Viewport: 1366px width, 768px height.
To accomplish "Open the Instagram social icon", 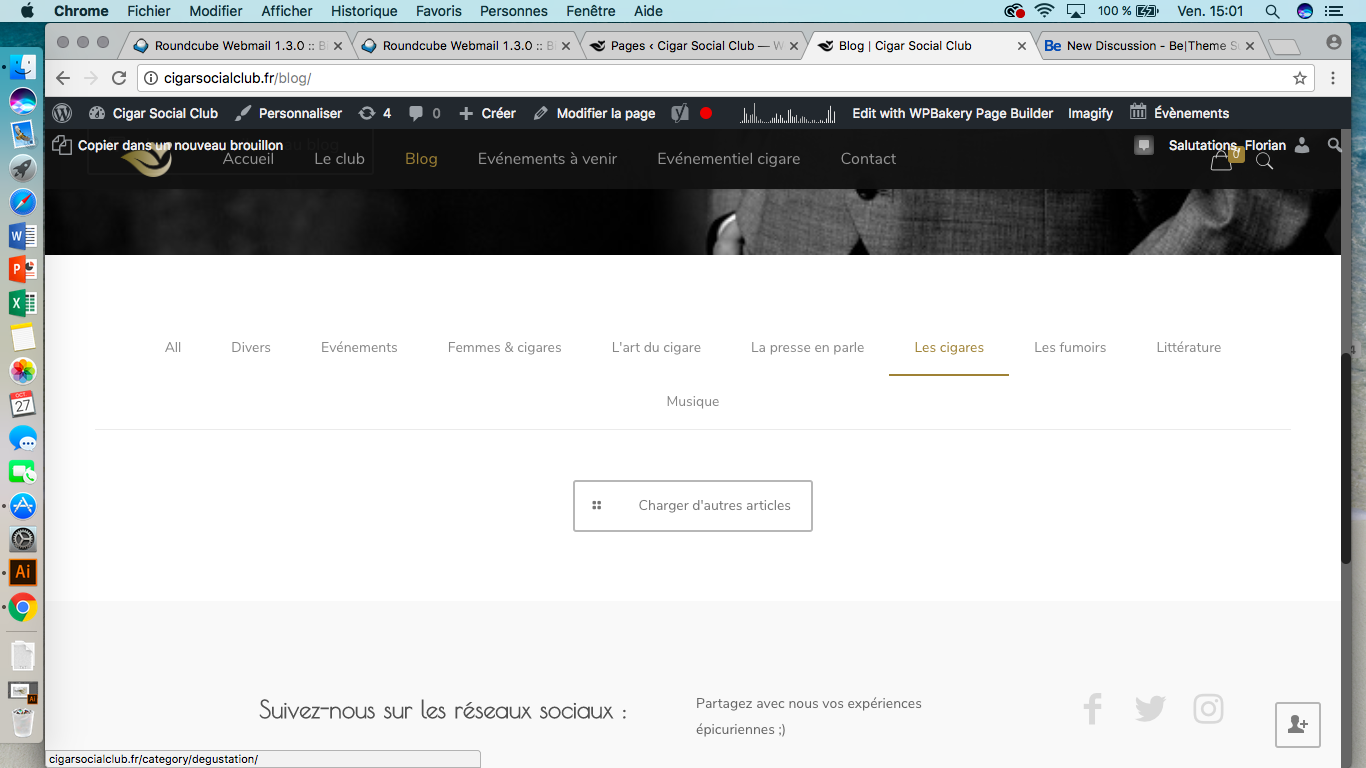I will pyautogui.click(x=1209, y=709).
